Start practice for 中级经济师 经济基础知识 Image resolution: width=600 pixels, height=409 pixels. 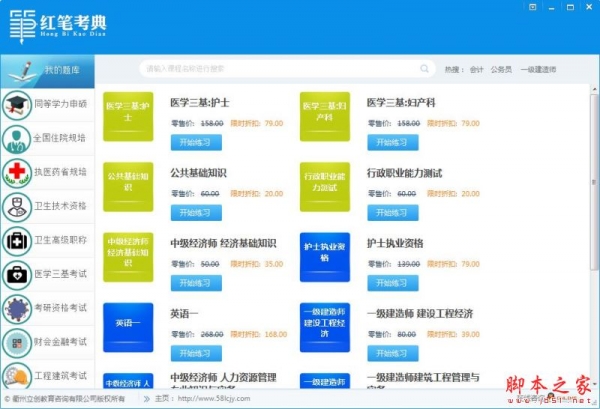coord(196,284)
